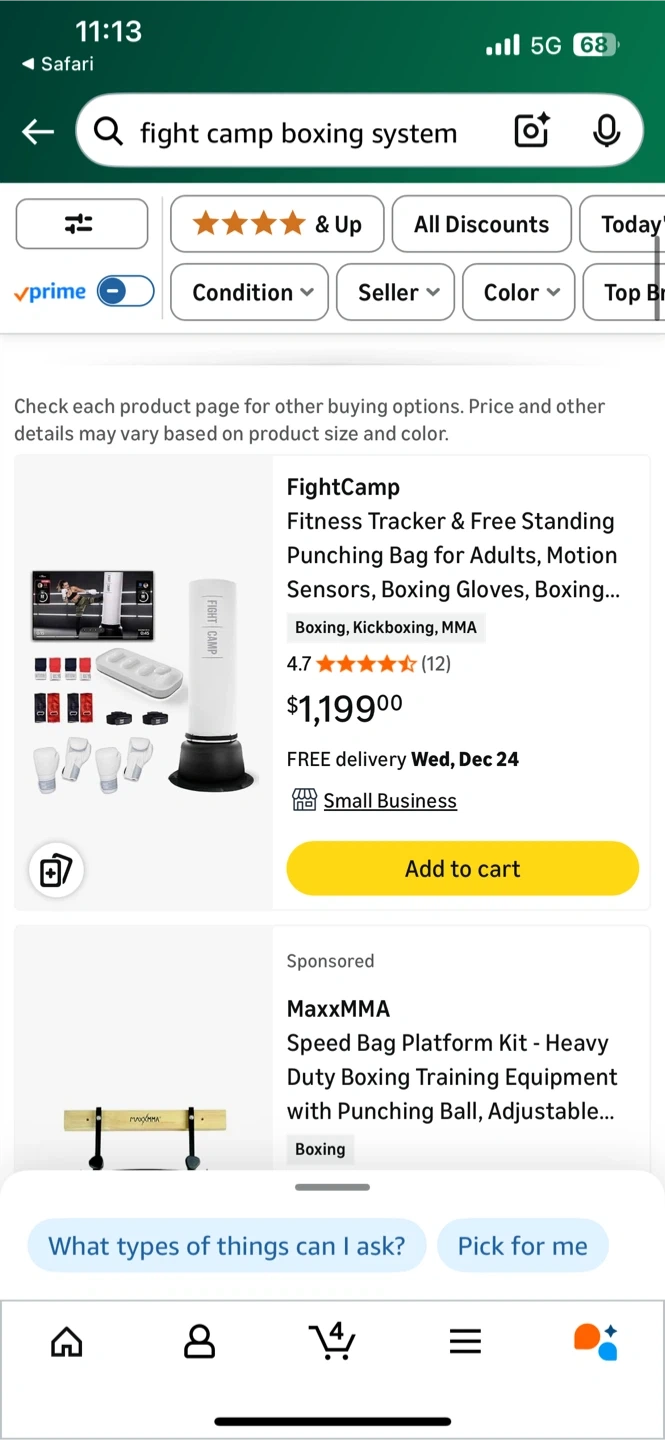This screenshot has height=1440, width=665.
Task: Go to the Home tab icon
Action: tap(67, 1341)
